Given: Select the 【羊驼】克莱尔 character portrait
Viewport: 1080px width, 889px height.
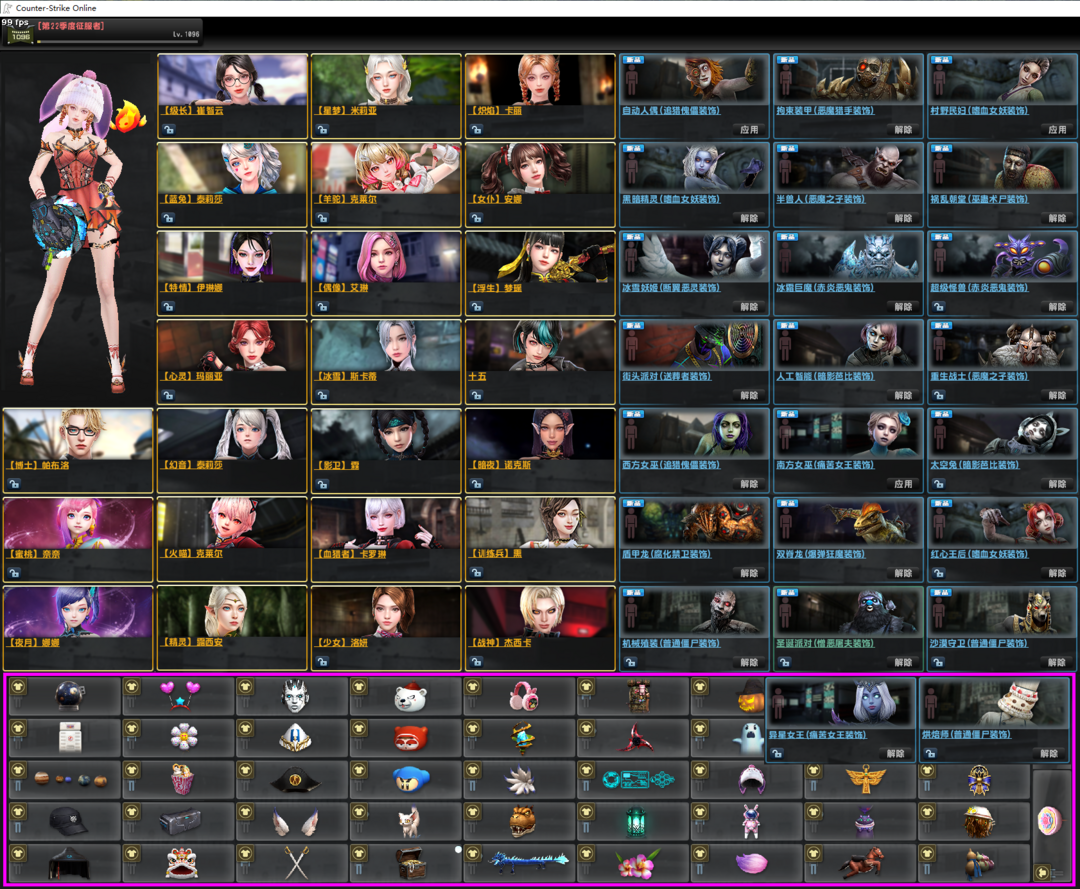Looking at the screenshot, I should tap(386, 168).
